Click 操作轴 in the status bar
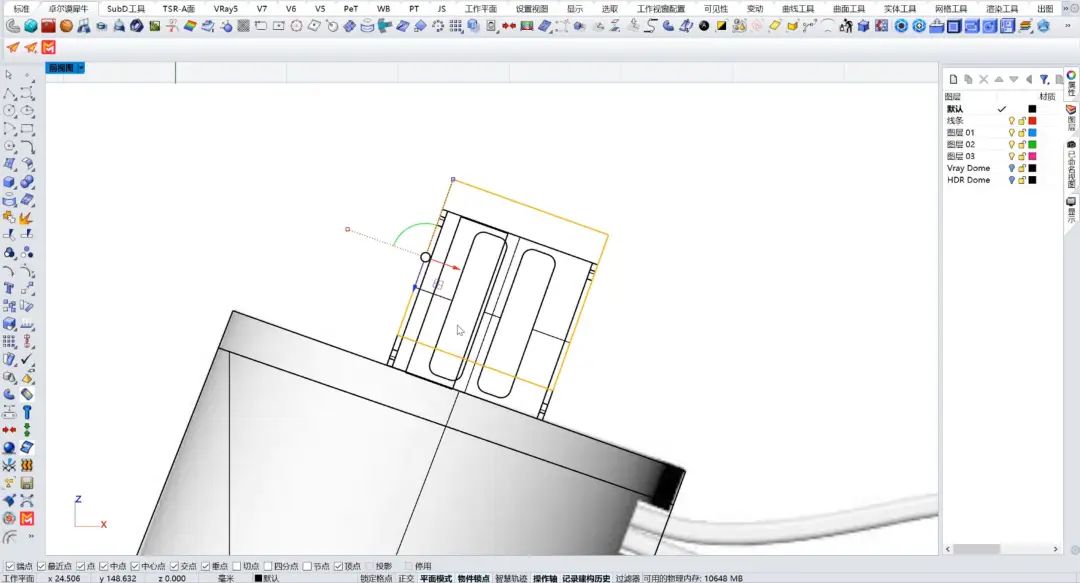This screenshot has width=1080, height=583. tap(544, 578)
